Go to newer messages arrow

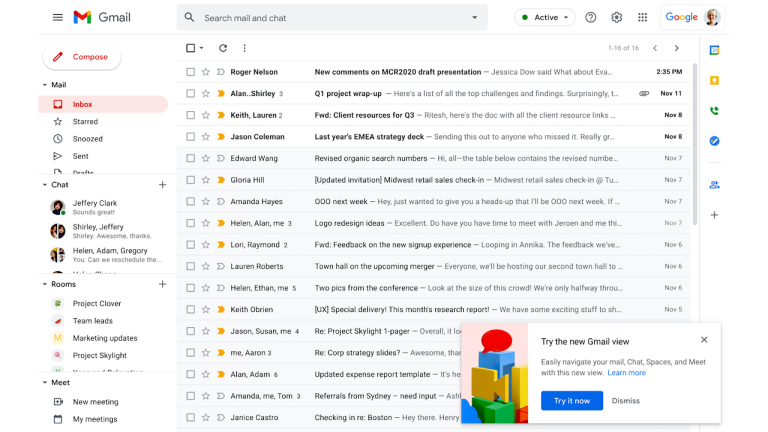pyautogui.click(x=655, y=48)
